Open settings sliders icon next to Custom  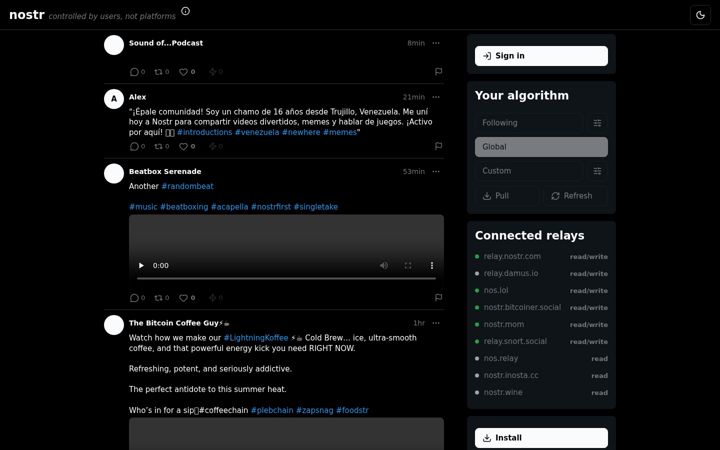pyautogui.click(x=597, y=171)
